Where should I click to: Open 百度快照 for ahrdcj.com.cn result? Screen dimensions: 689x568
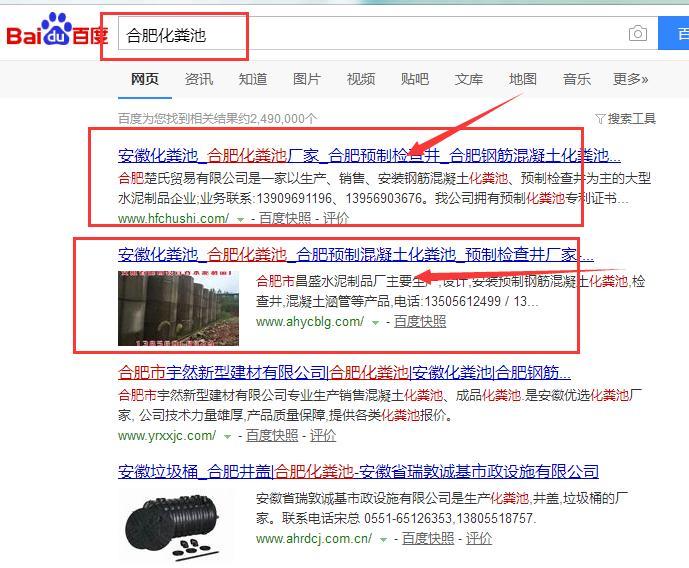click(428, 539)
